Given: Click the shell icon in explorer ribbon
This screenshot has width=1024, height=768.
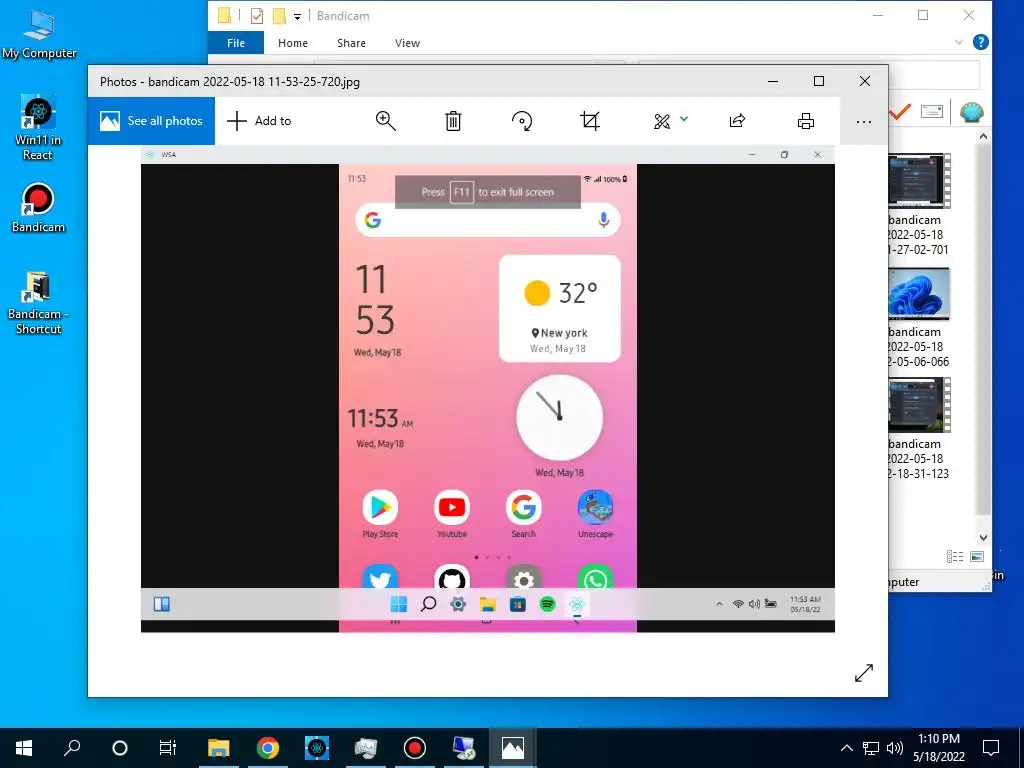Looking at the screenshot, I should tap(972, 112).
